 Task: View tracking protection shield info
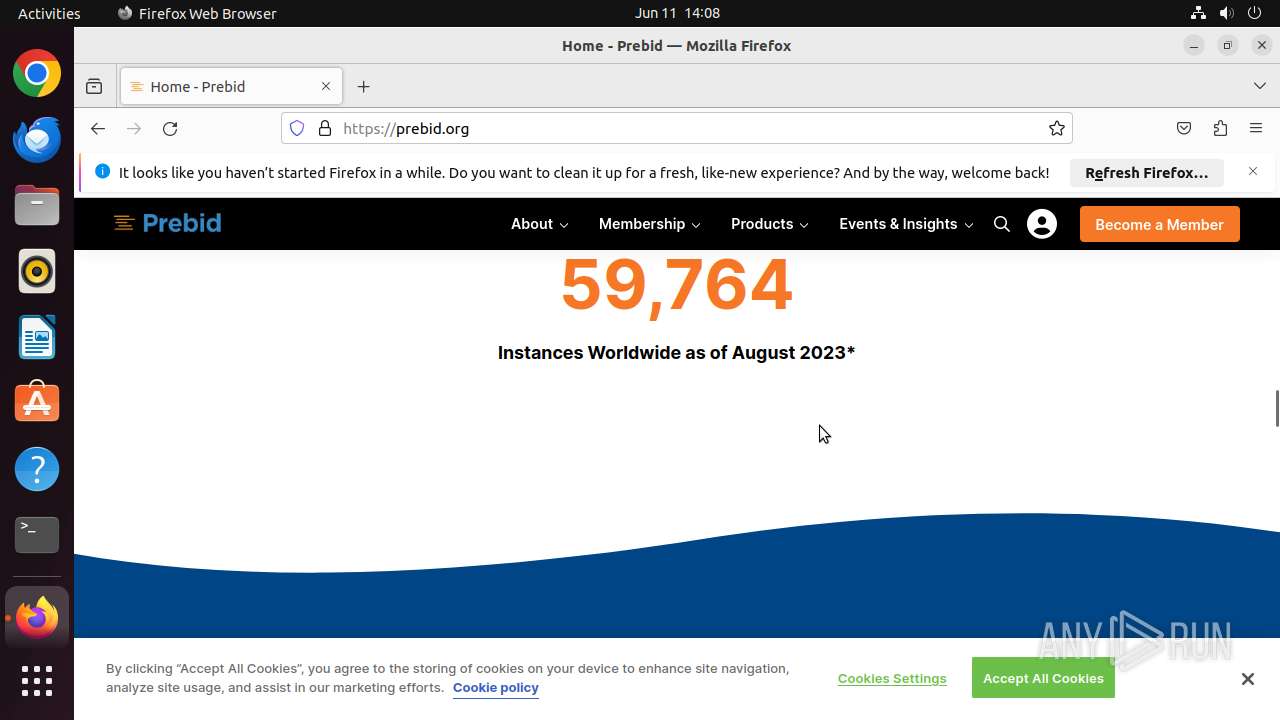(297, 128)
